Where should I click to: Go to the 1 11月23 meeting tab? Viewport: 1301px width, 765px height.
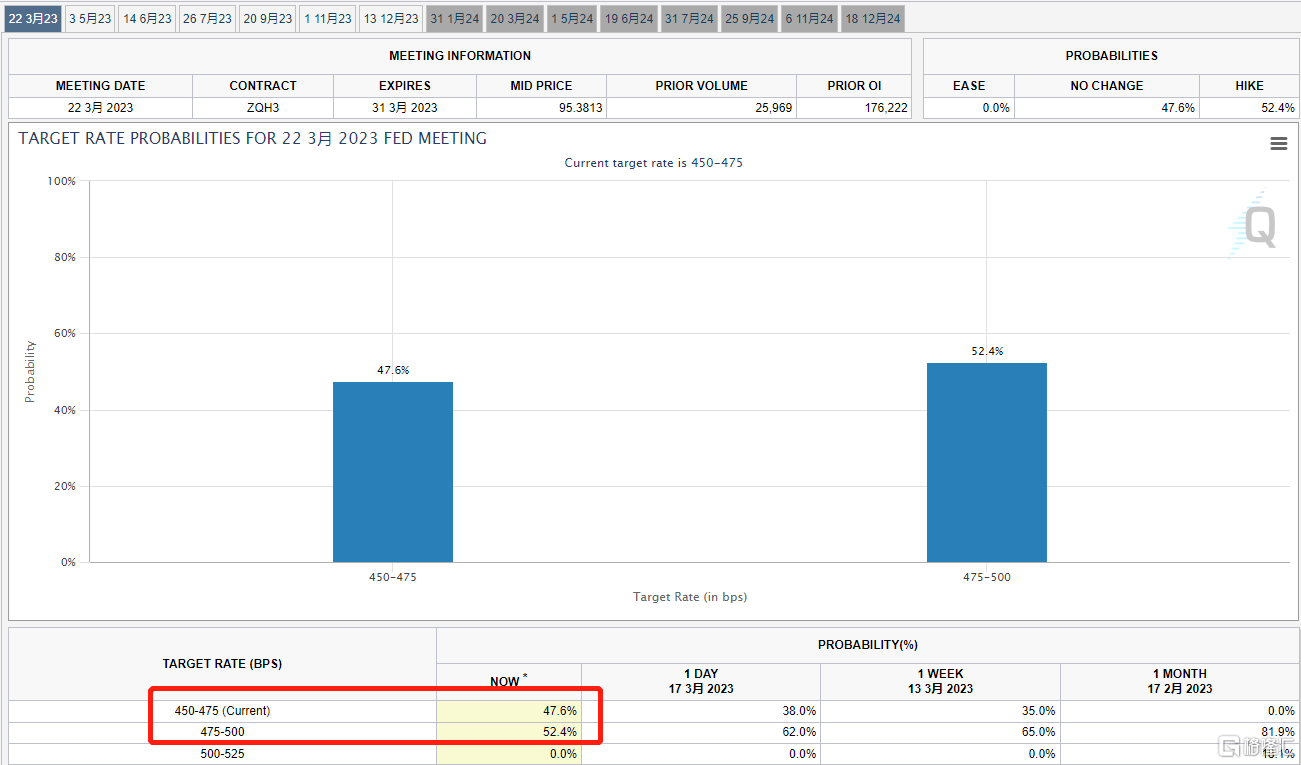[x=327, y=18]
